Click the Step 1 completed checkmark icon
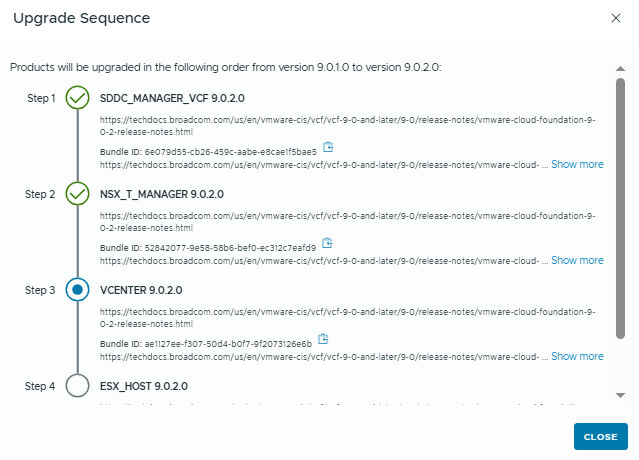 click(77, 98)
